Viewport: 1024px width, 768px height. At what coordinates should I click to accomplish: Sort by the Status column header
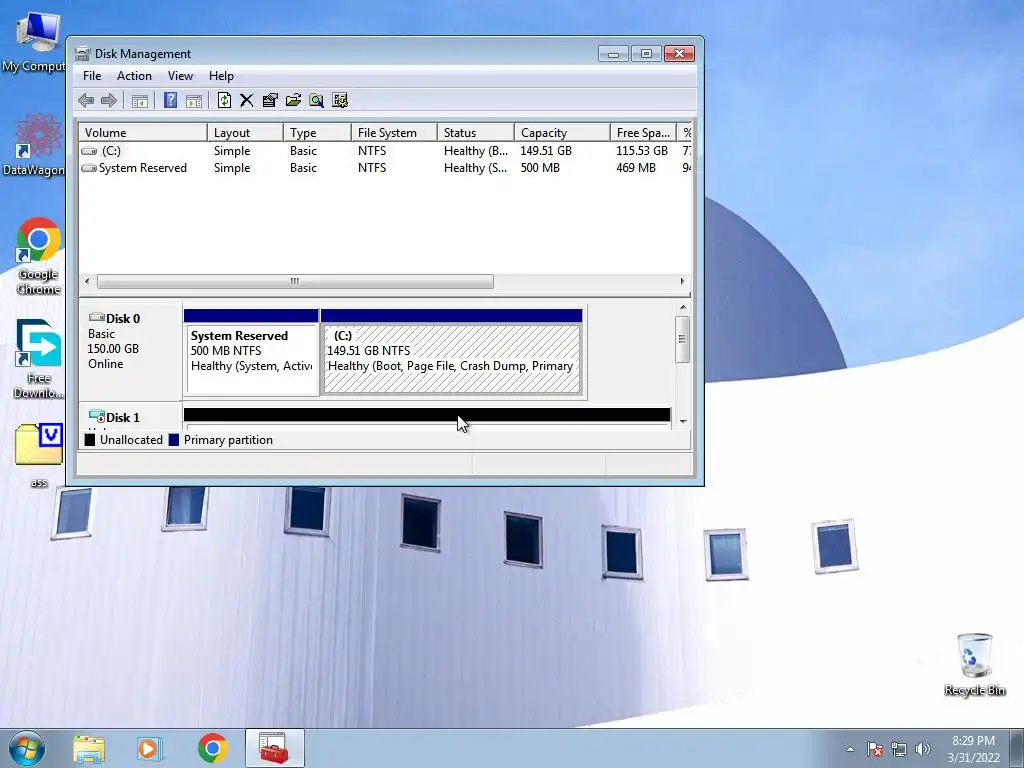click(x=476, y=133)
